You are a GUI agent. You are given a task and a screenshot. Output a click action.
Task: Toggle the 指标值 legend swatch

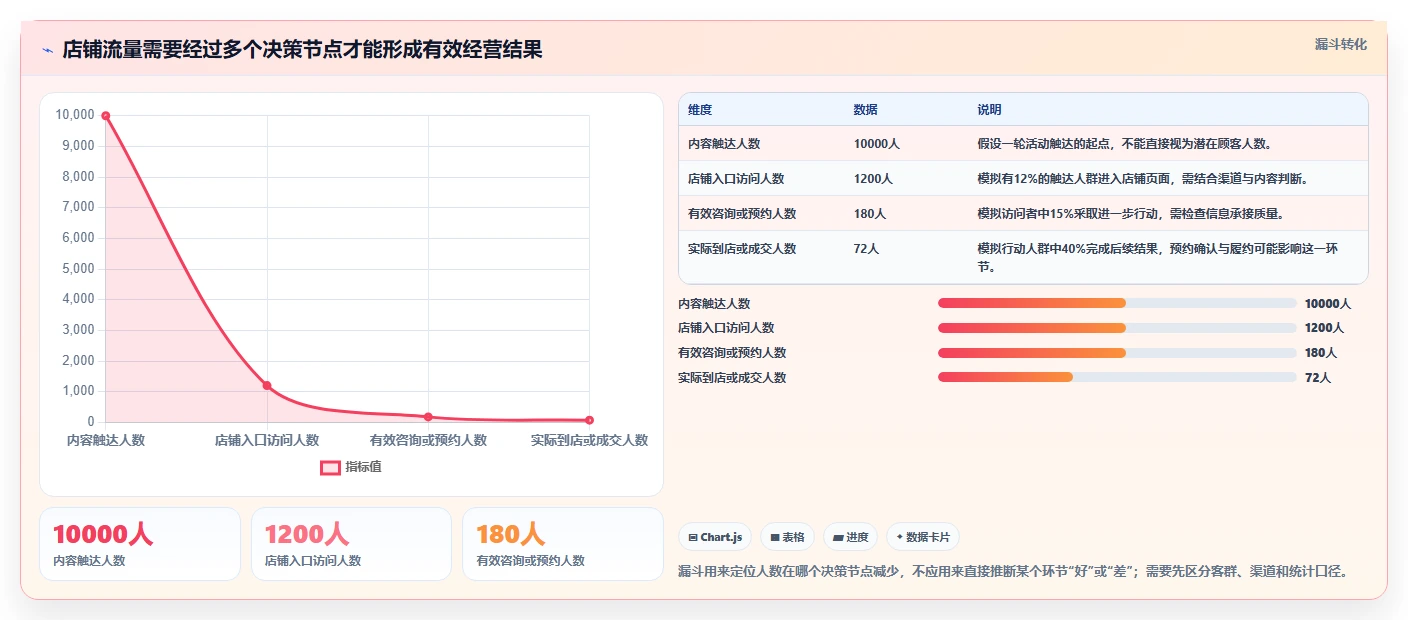pyautogui.click(x=330, y=467)
